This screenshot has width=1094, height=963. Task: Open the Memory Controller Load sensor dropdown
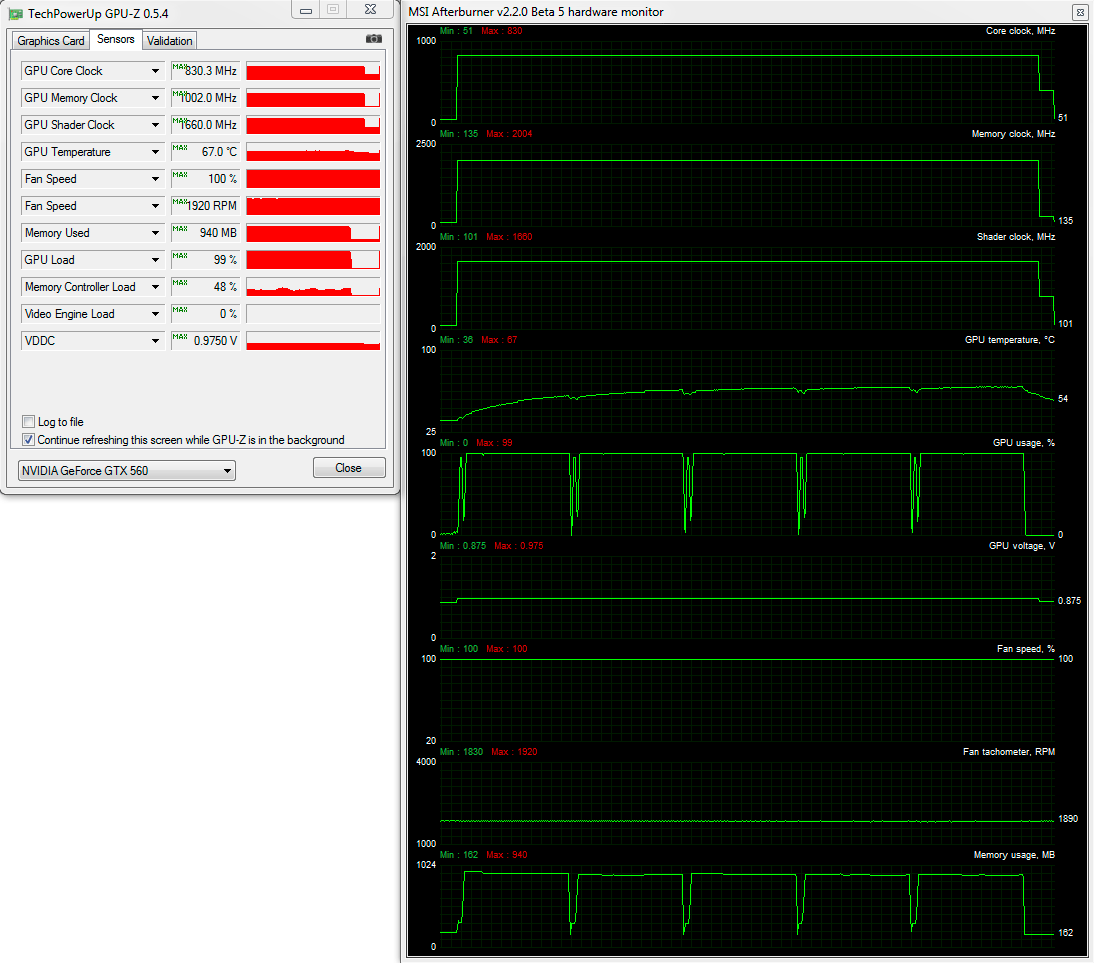[156, 288]
